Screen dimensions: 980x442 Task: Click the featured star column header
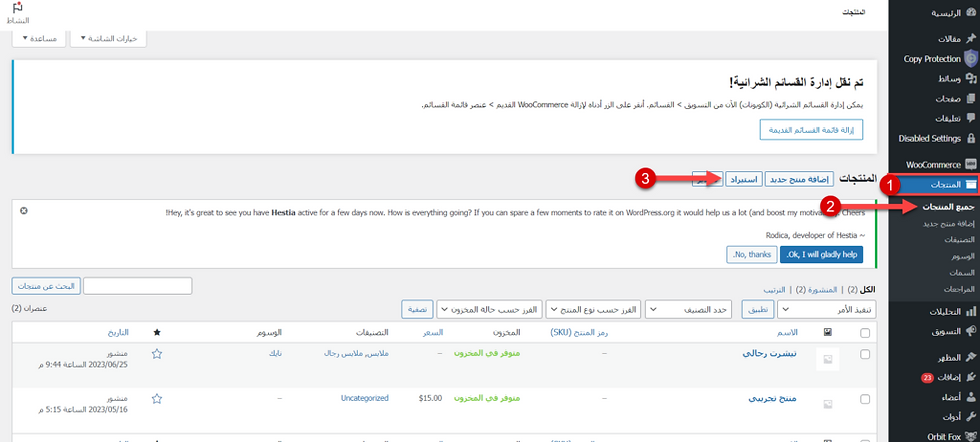(x=157, y=333)
